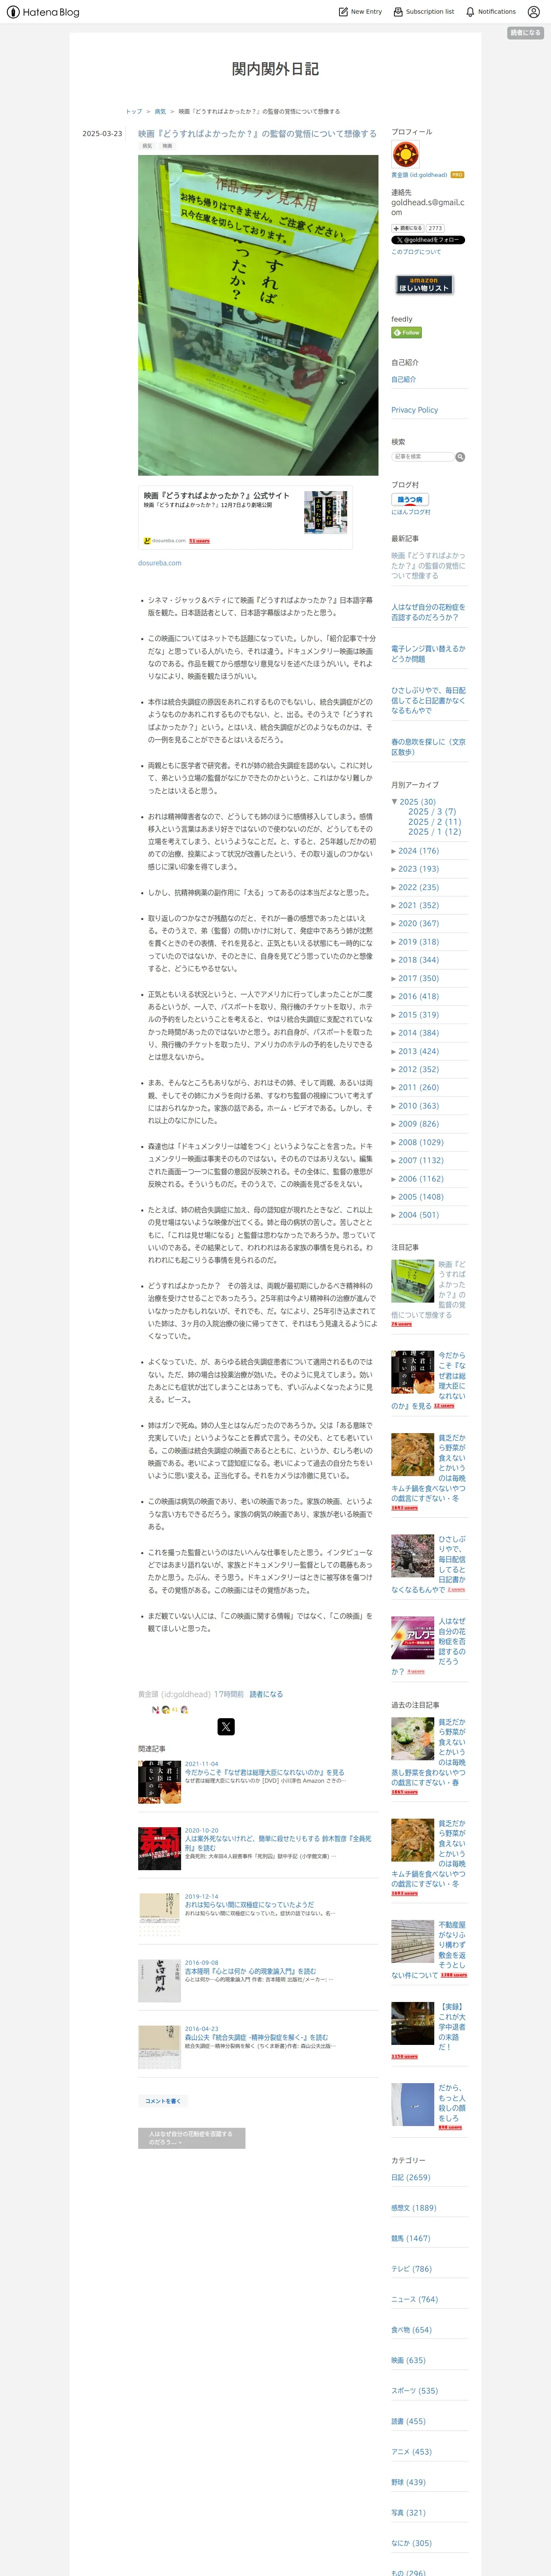Open the 食べ物 (654) category
The image size is (551, 2576).
point(411,2329)
